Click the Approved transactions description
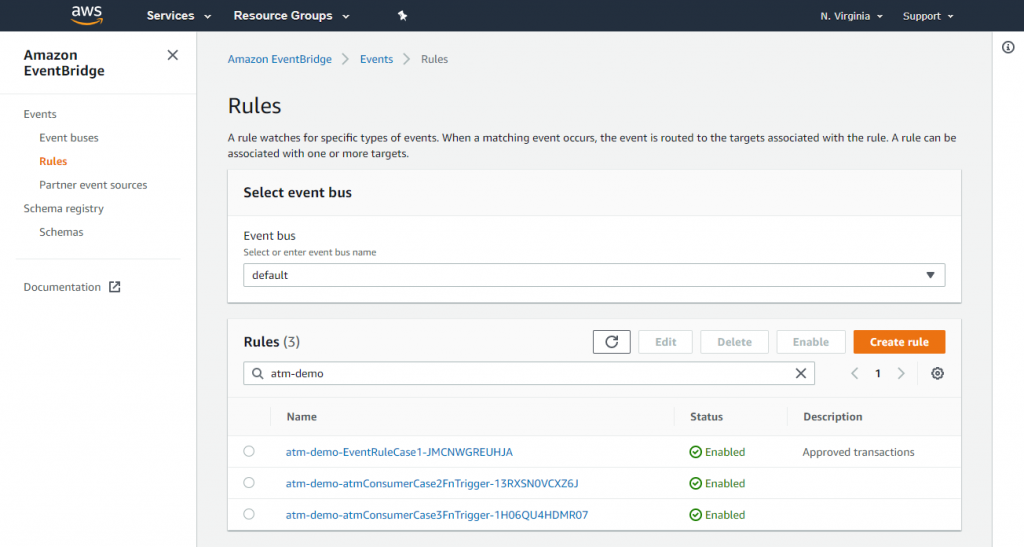1024x547 pixels. [x=858, y=452]
